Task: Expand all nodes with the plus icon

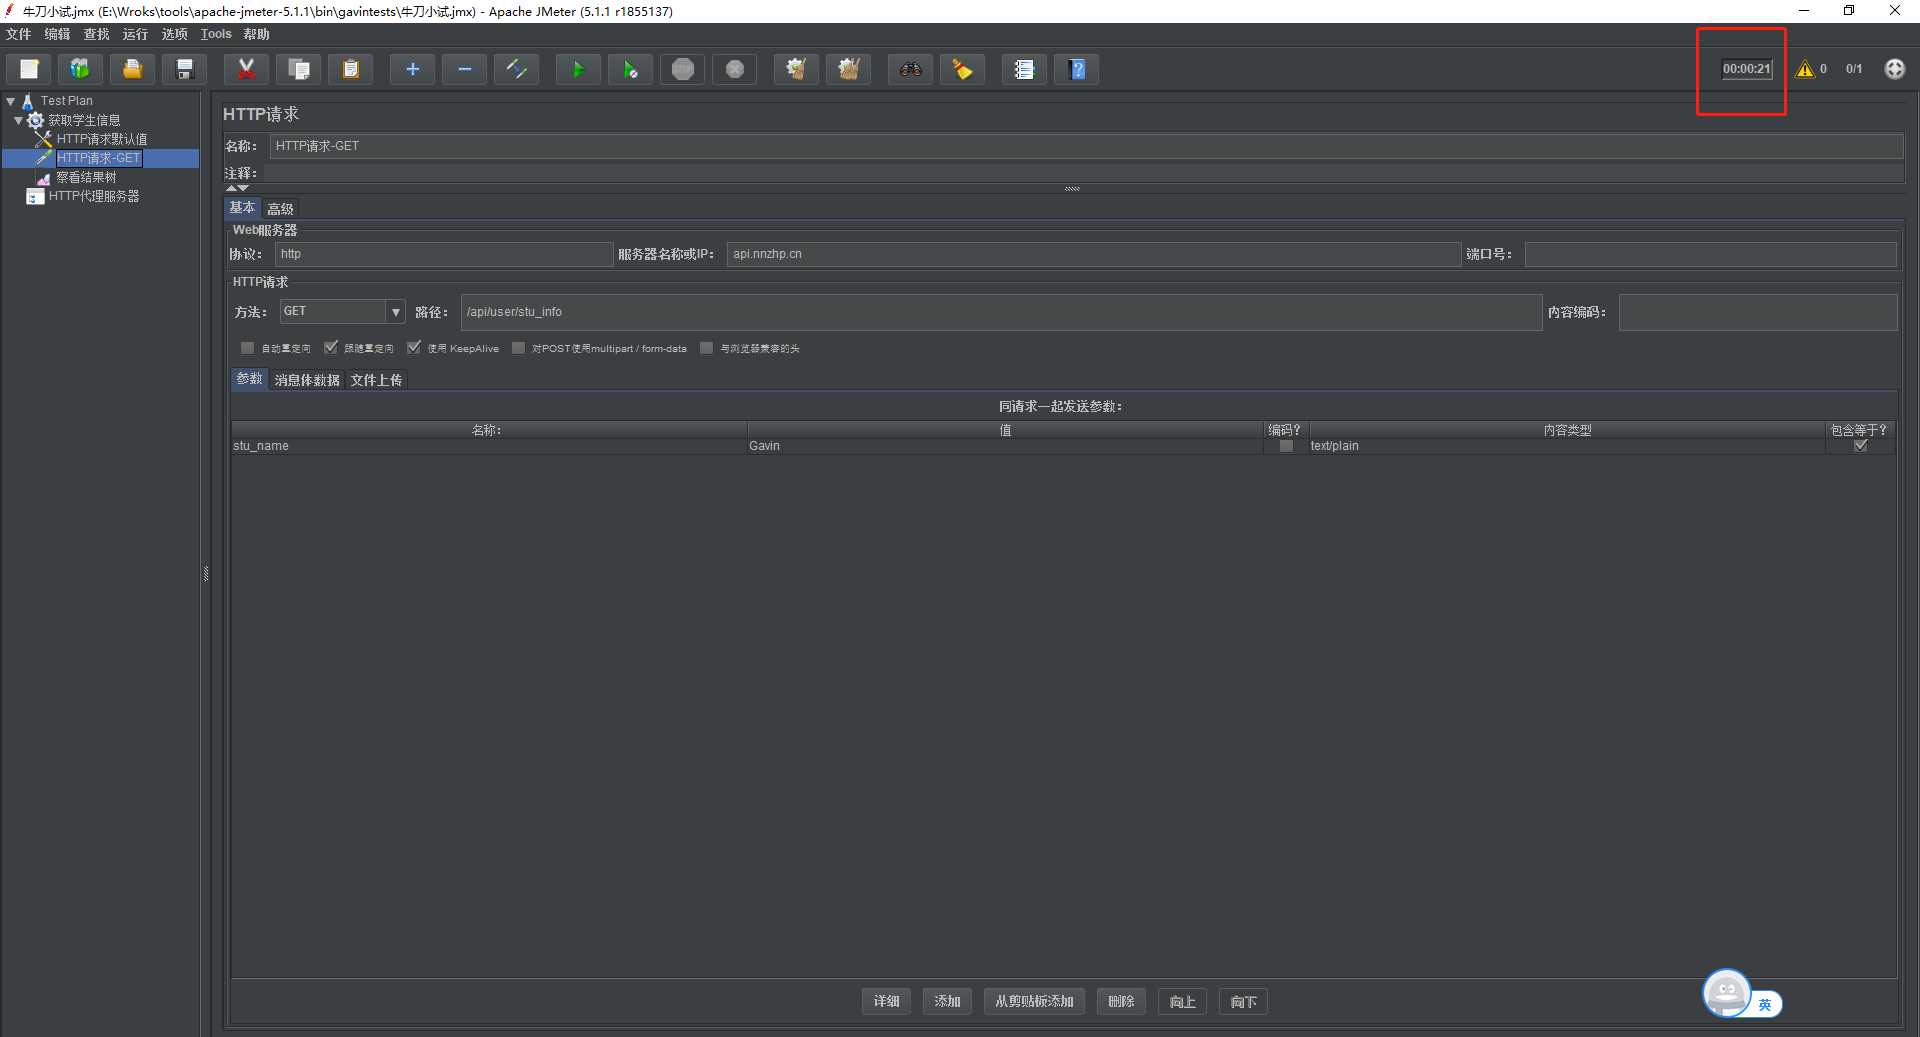Action: pyautogui.click(x=412, y=69)
